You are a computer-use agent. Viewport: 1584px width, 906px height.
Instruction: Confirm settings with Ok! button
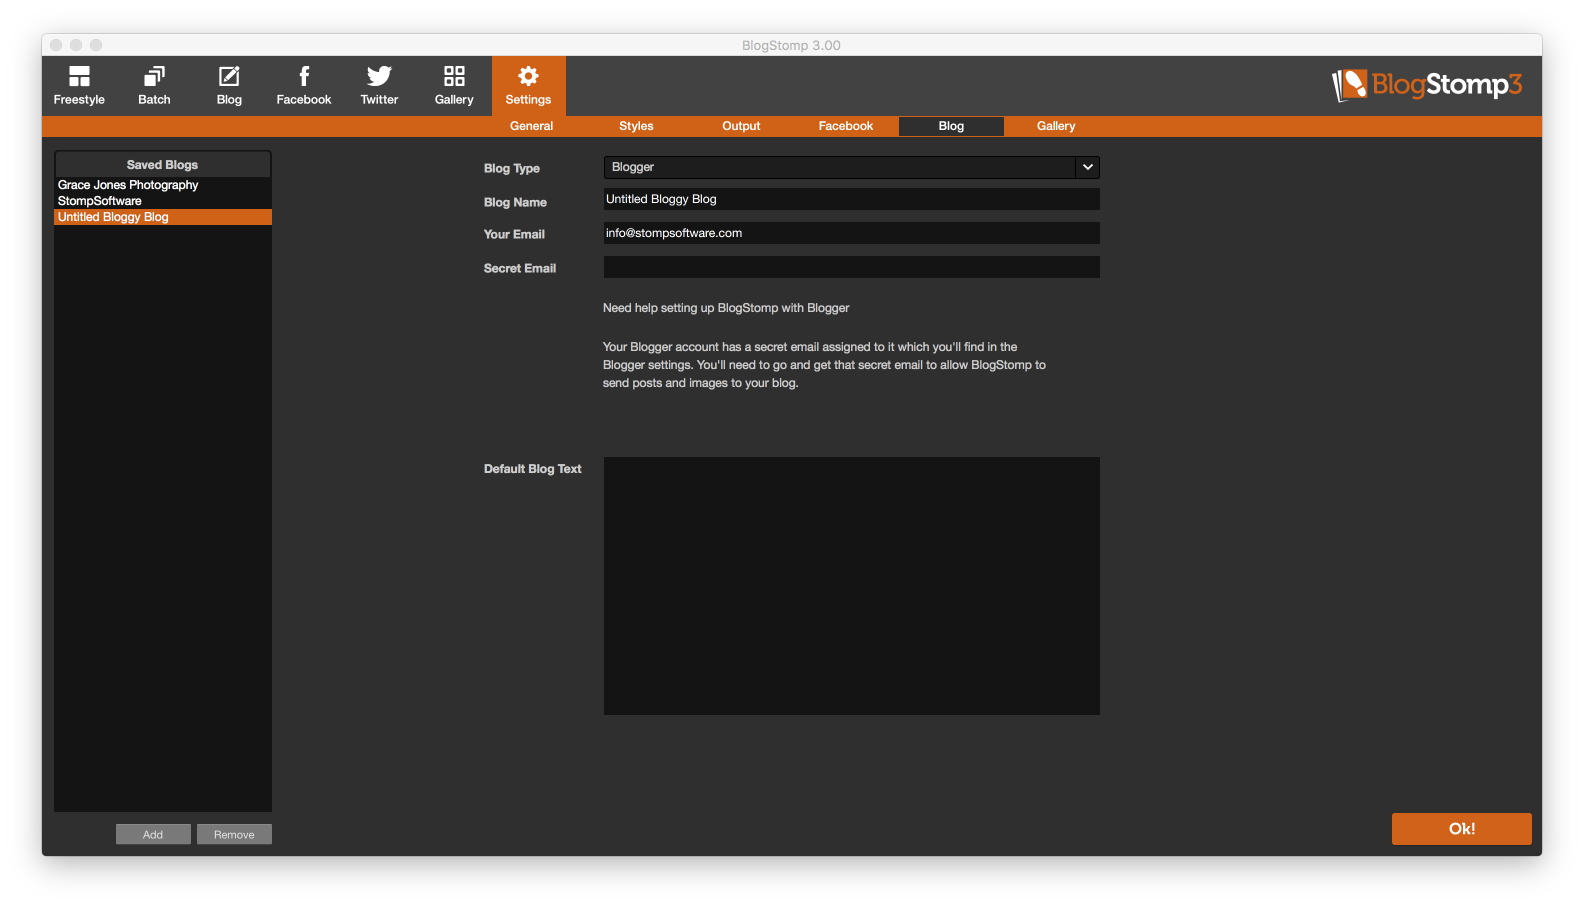(1461, 829)
